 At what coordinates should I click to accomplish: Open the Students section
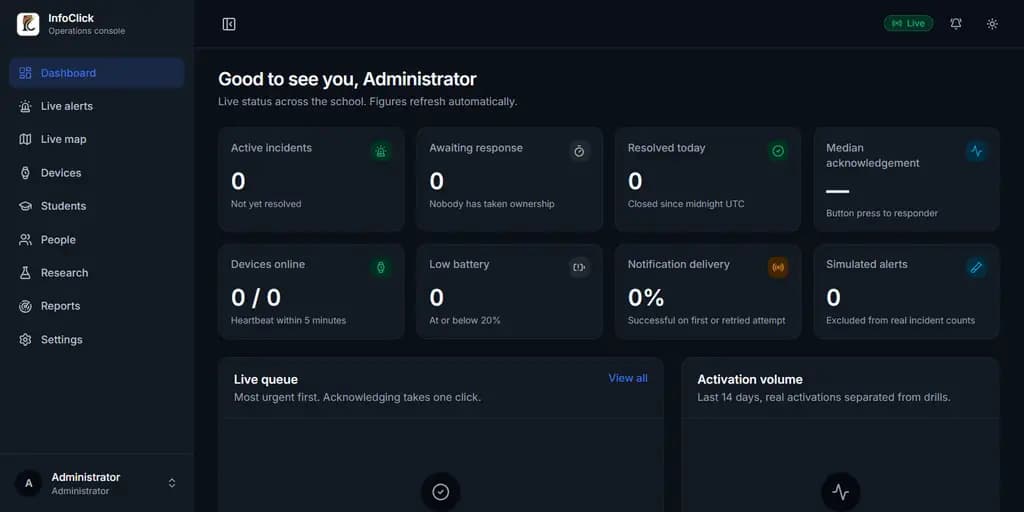click(x=97, y=206)
